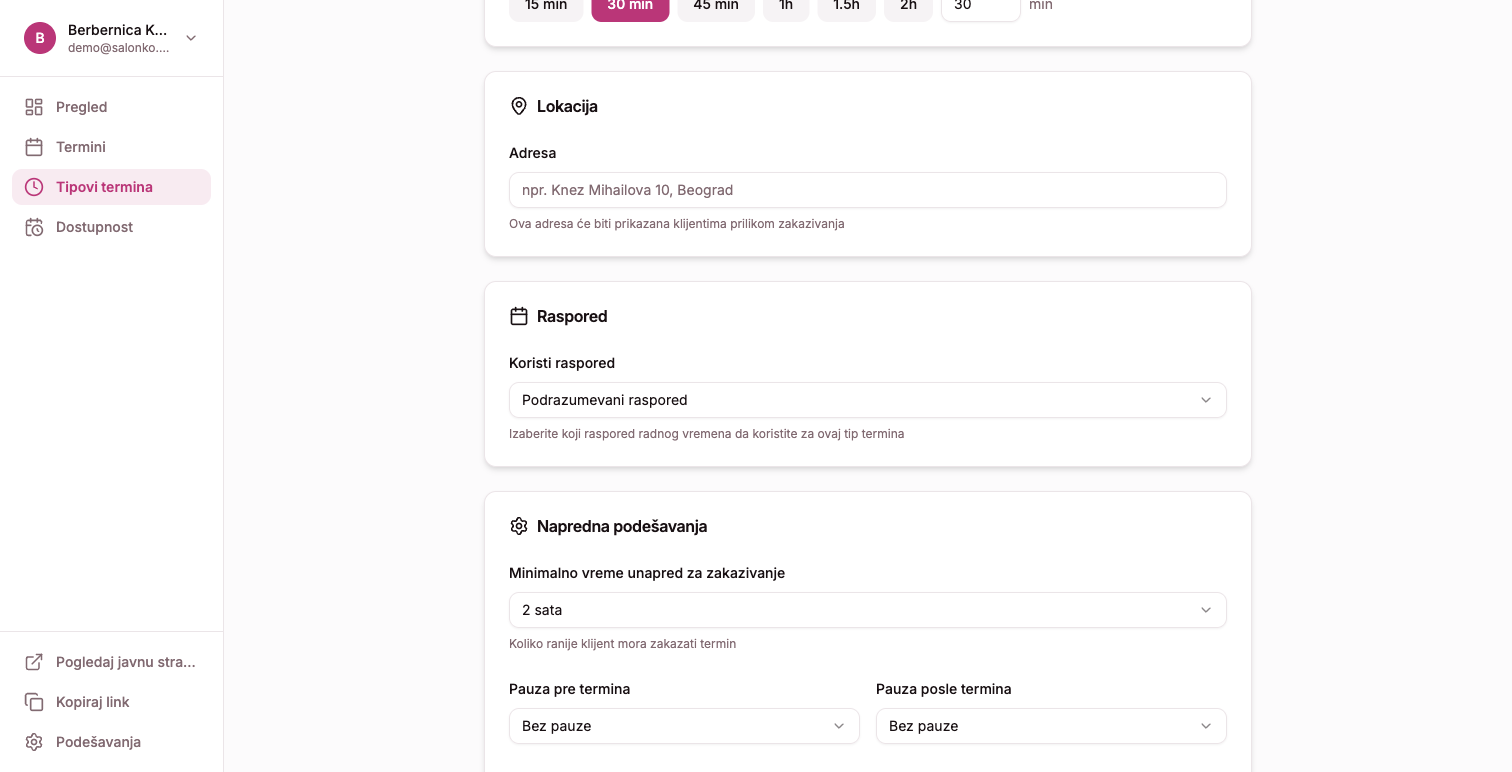
Task: Select the 15 min duration option
Action: pyautogui.click(x=546, y=7)
